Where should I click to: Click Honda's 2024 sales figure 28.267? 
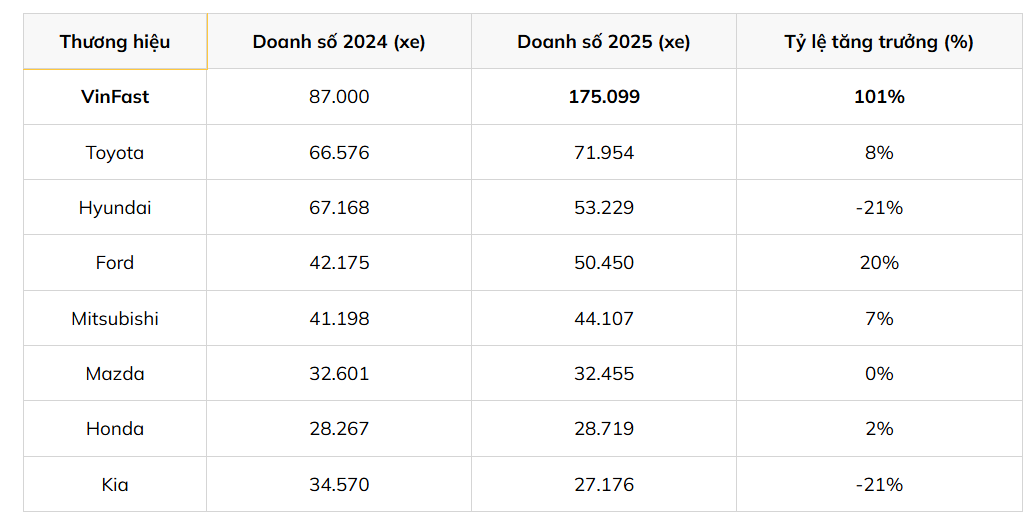coord(339,429)
